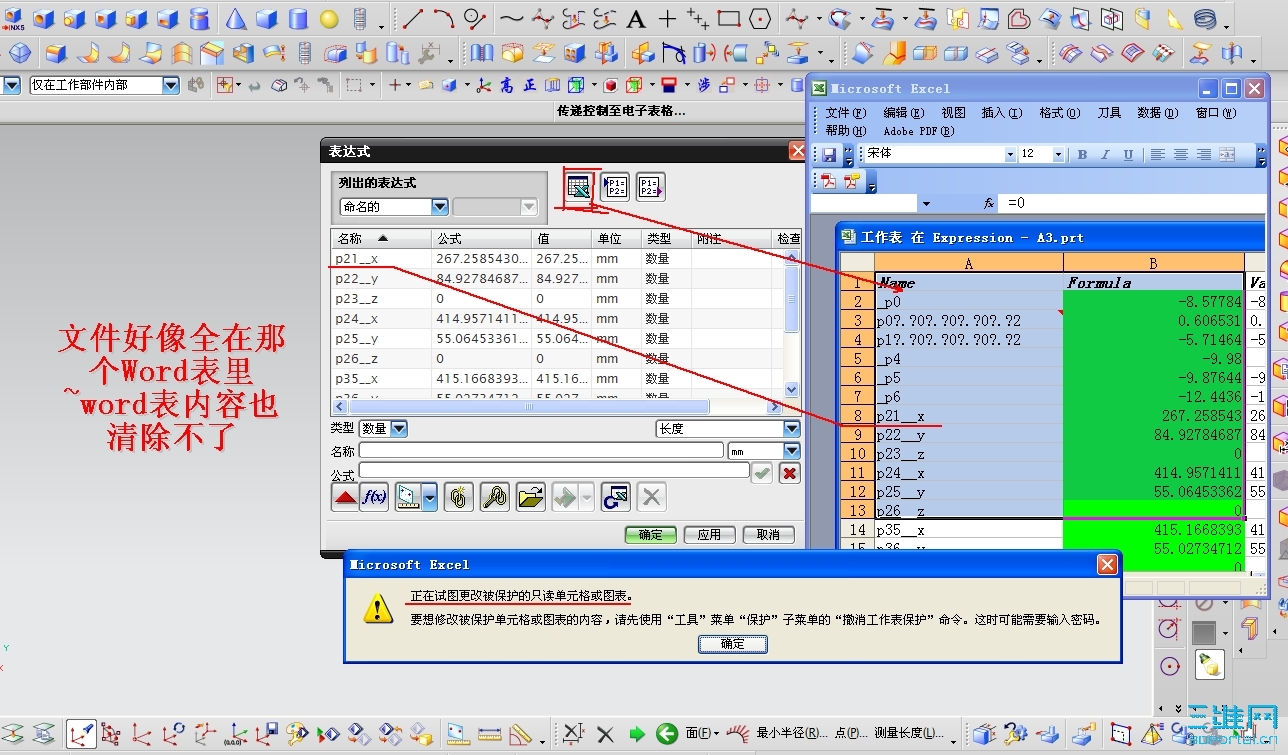Toggle Underline formatting in Excel
The width and height of the screenshot is (1288, 755).
coord(1128,155)
